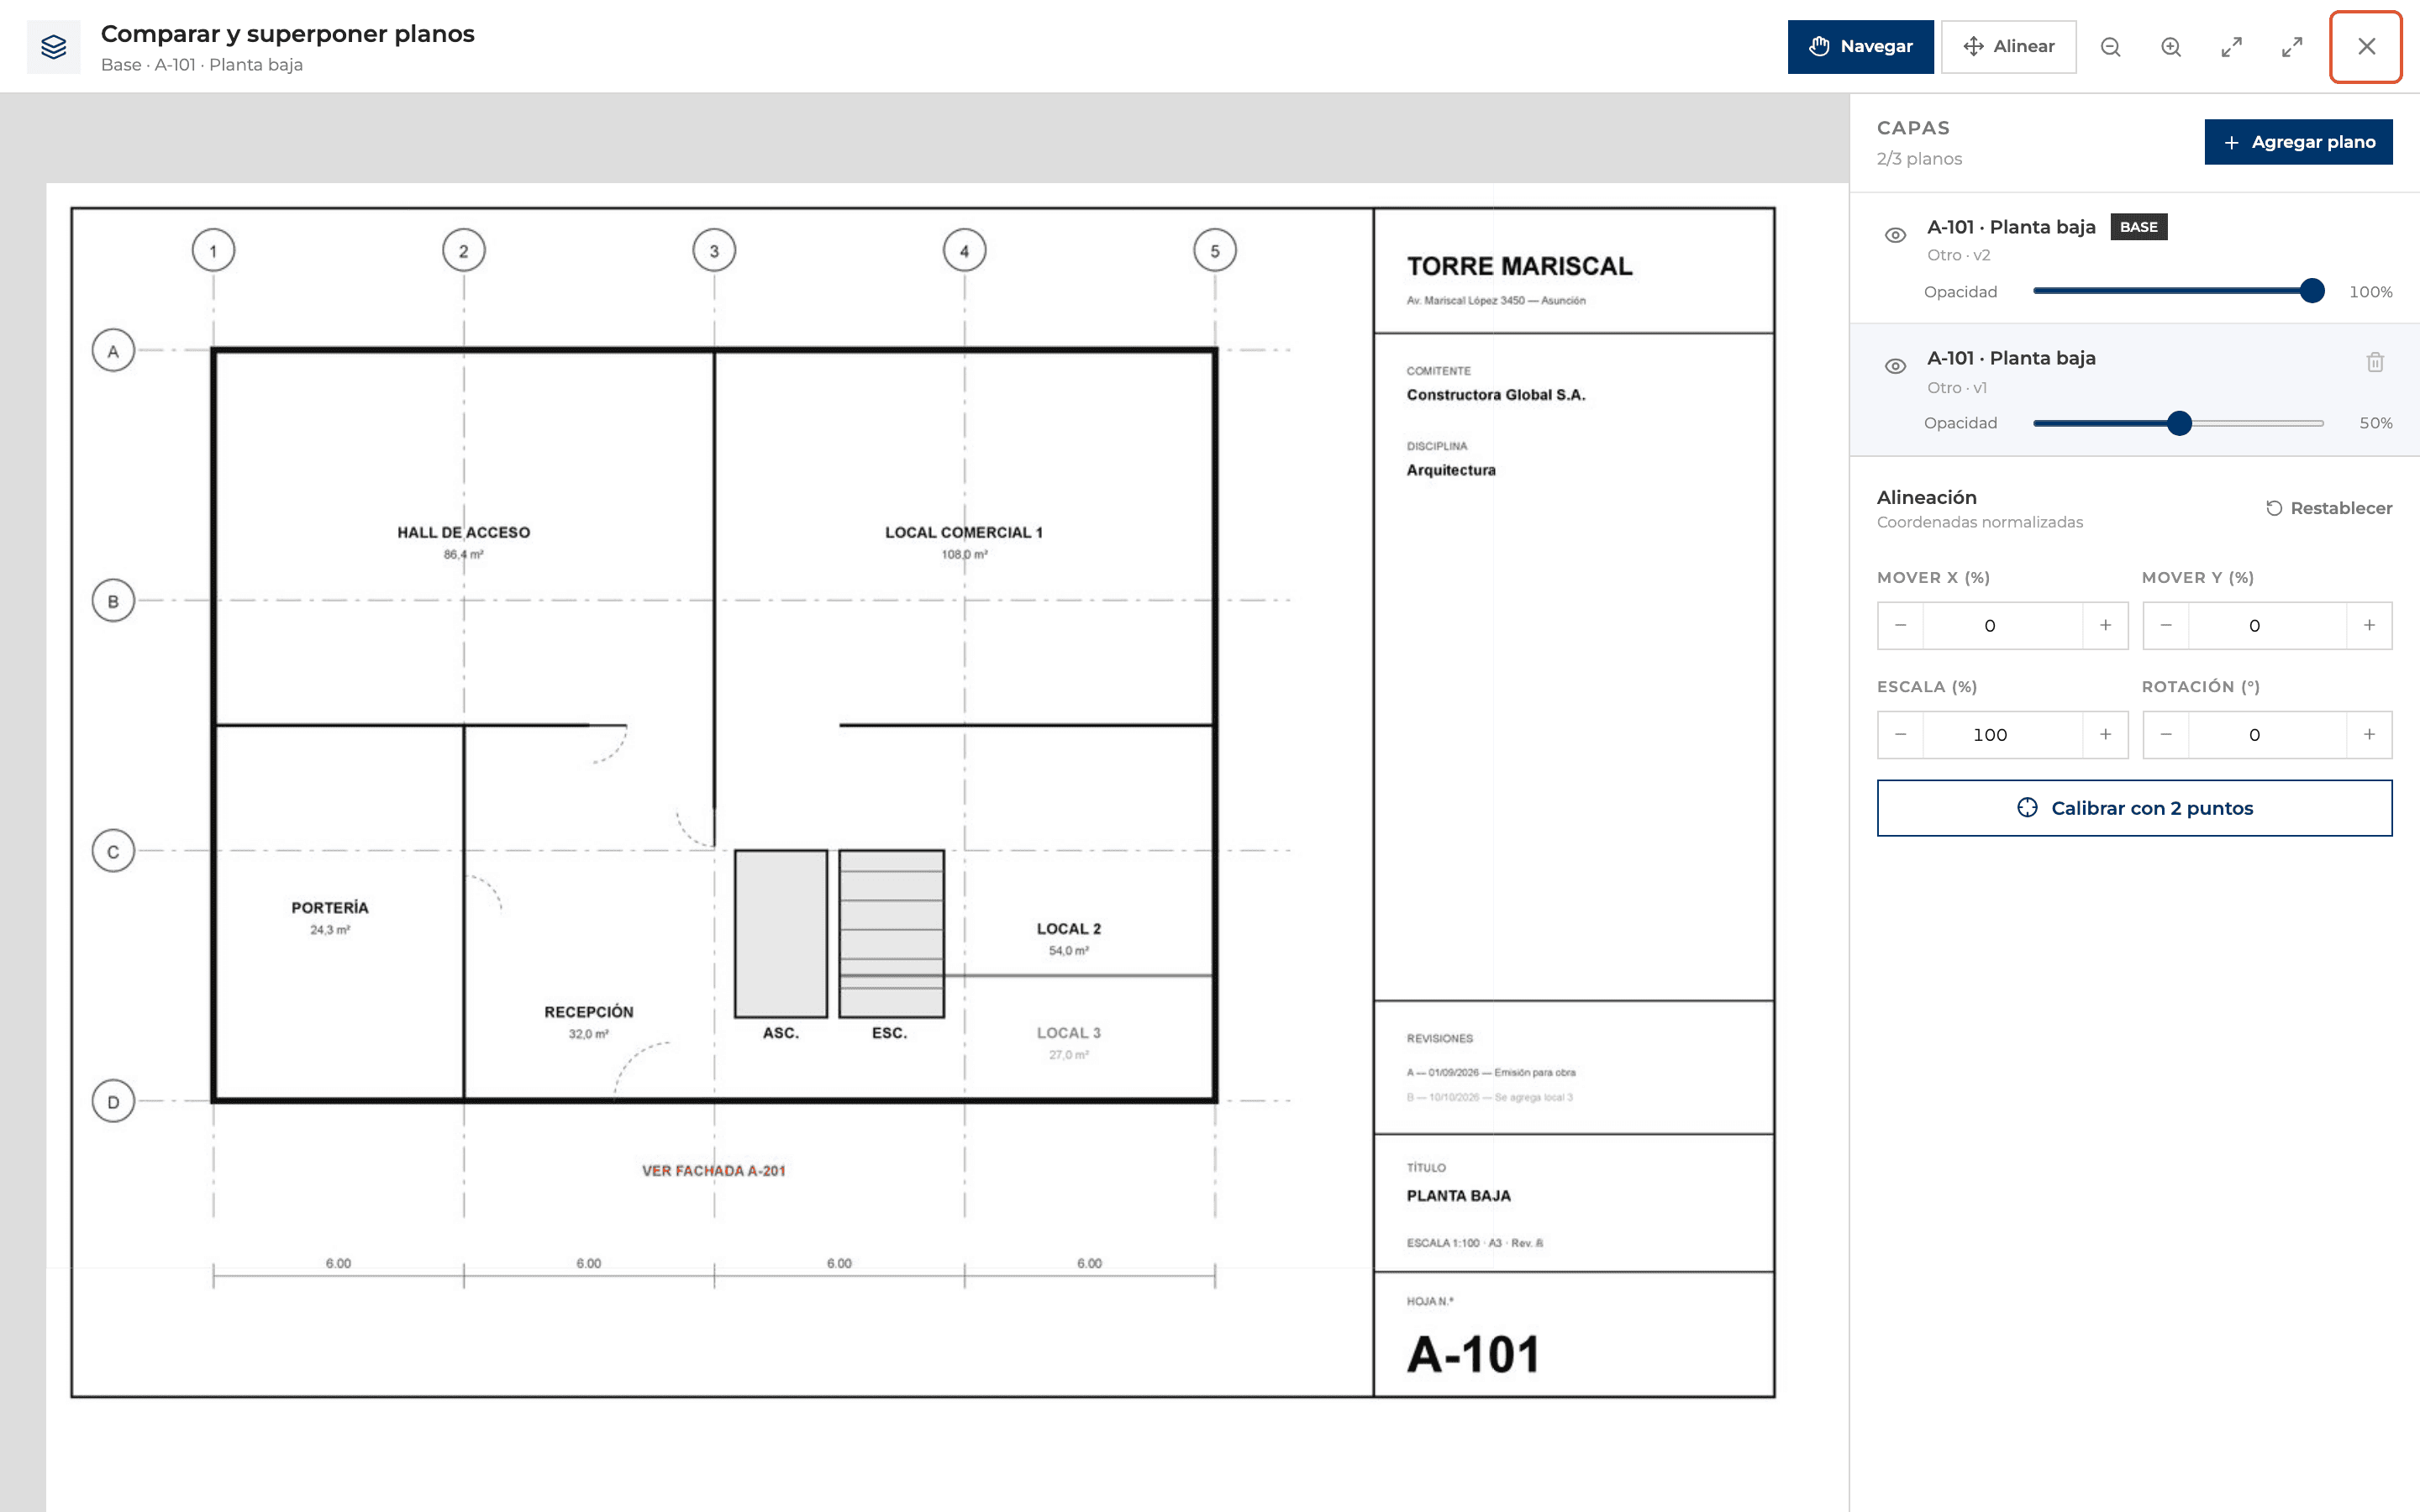Focus the Mover Y input field
The height and width of the screenshot is (1512, 2420).
click(x=2267, y=626)
